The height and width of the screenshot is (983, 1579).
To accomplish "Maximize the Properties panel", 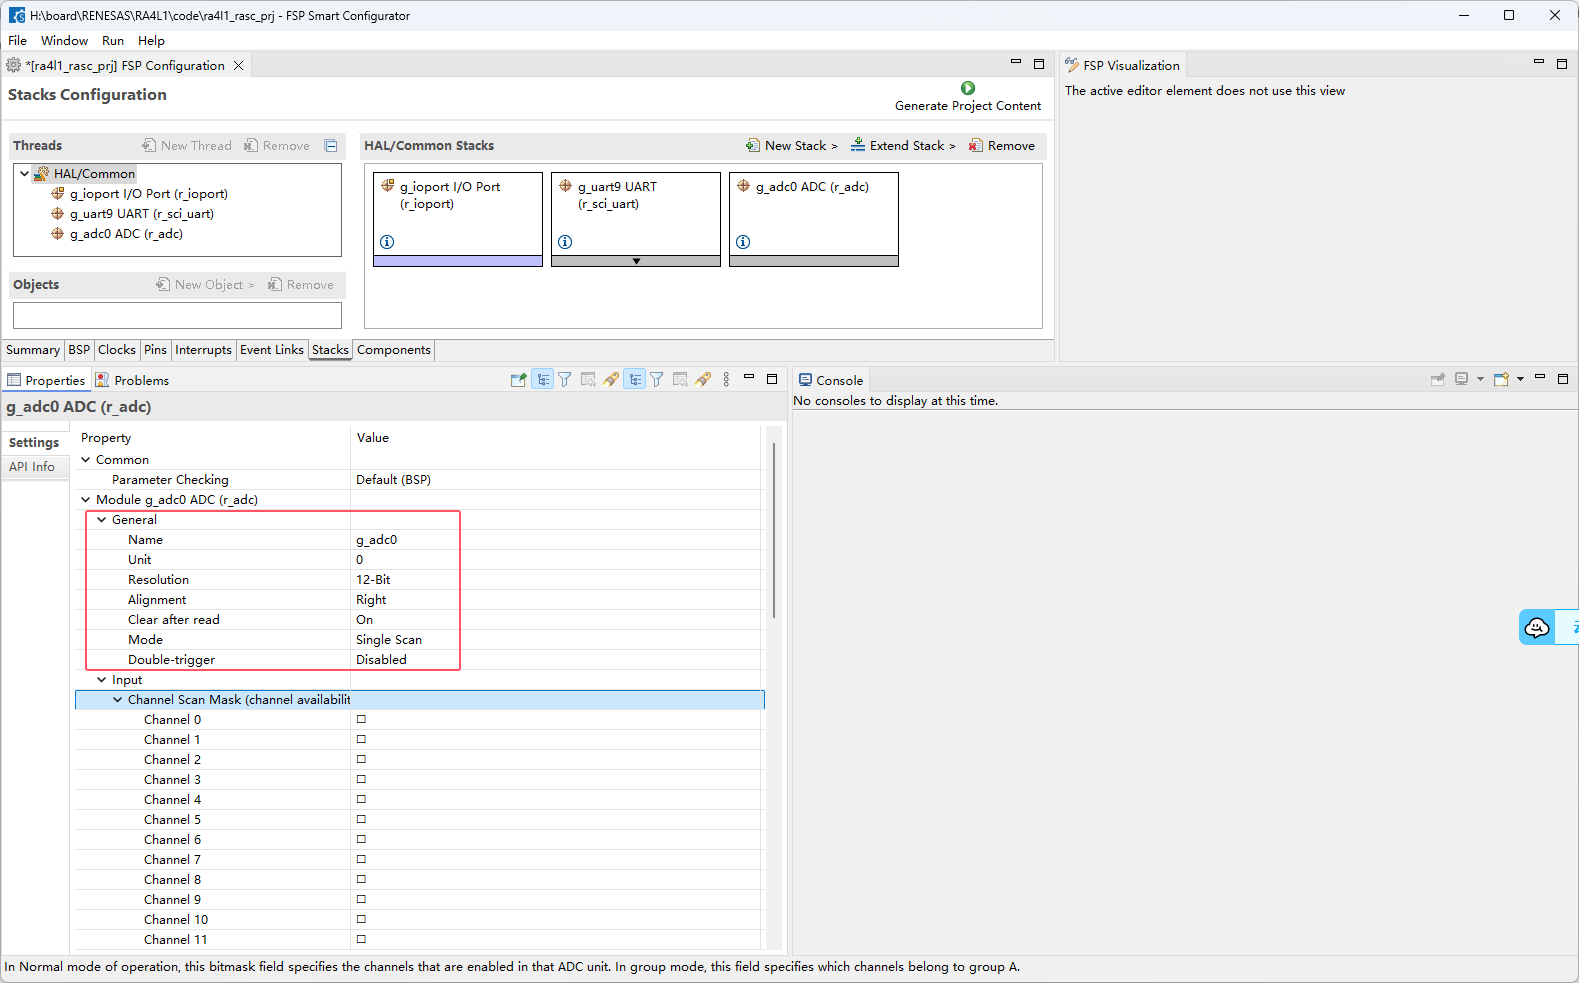I will tap(772, 379).
